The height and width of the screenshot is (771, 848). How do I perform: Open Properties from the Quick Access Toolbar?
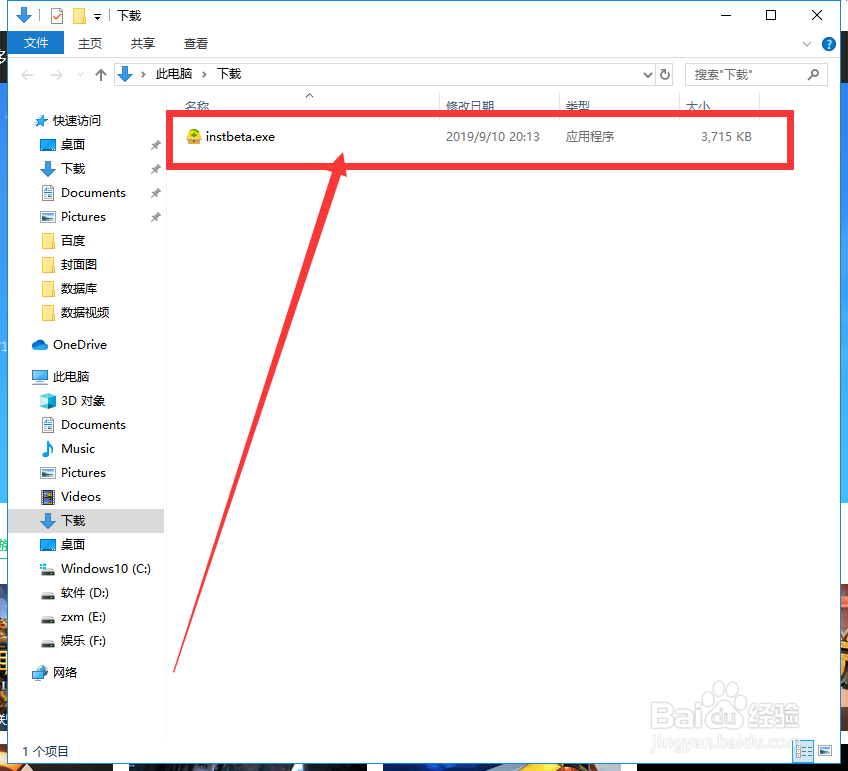(57, 15)
